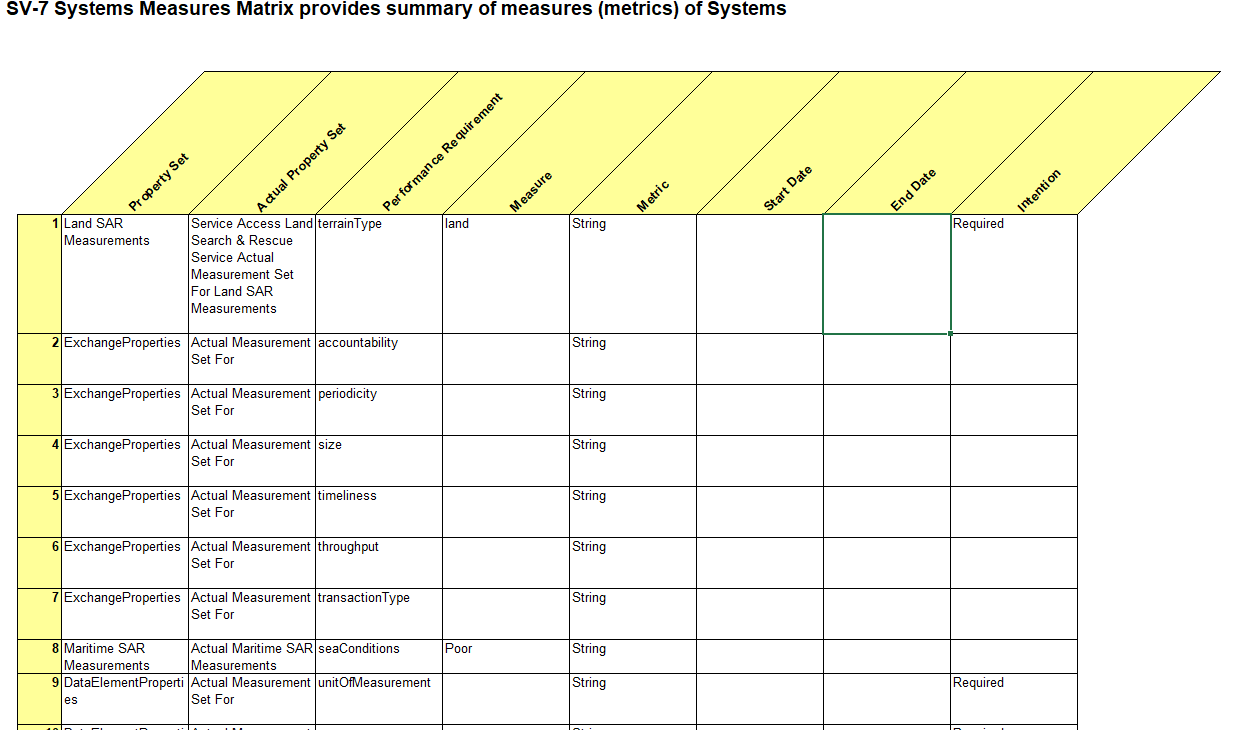Viewport: 1233px width, 730px height.
Task: Click the Actual Maritime SAR Measurements cell
Action: pos(252,657)
